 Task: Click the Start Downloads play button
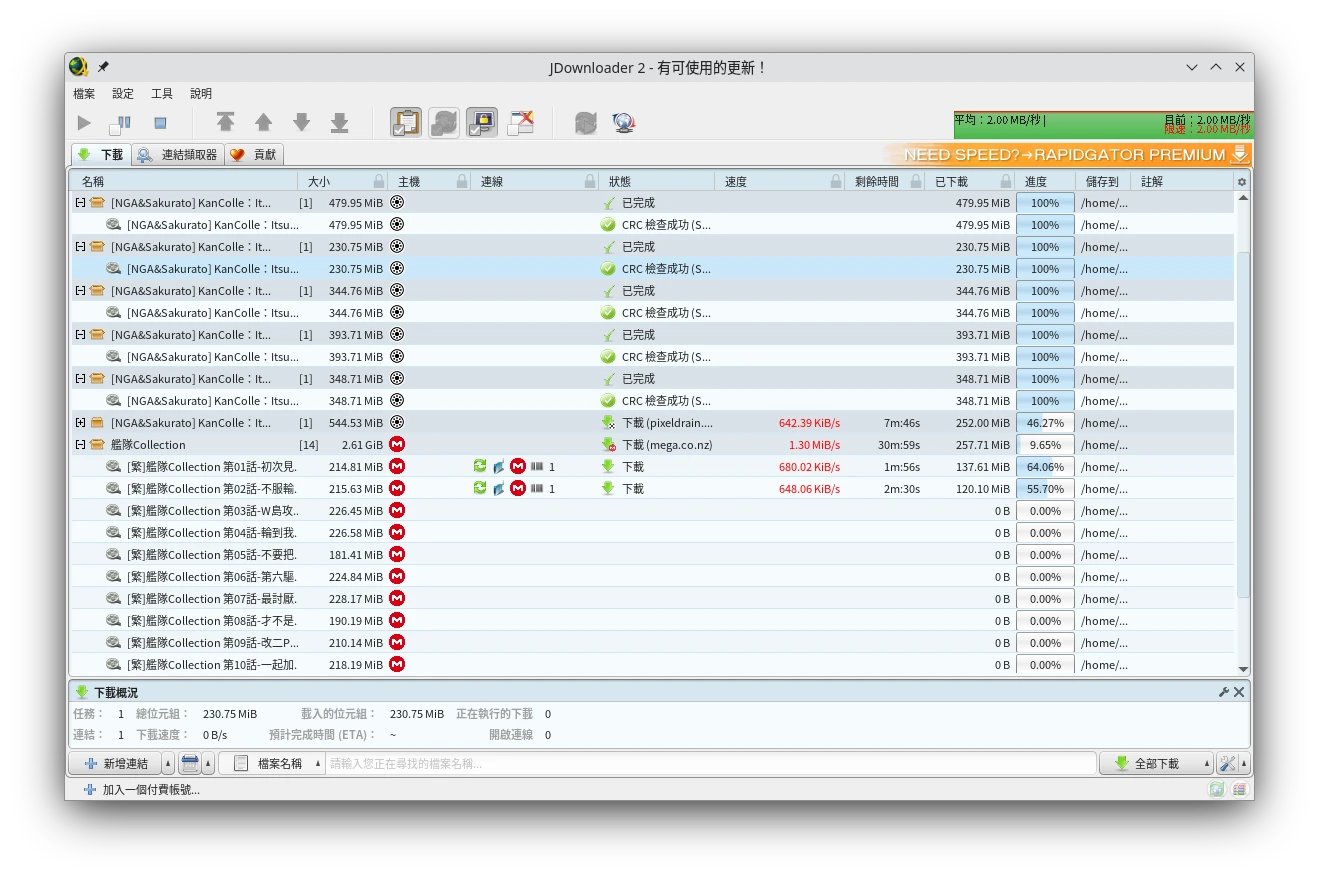(x=84, y=123)
